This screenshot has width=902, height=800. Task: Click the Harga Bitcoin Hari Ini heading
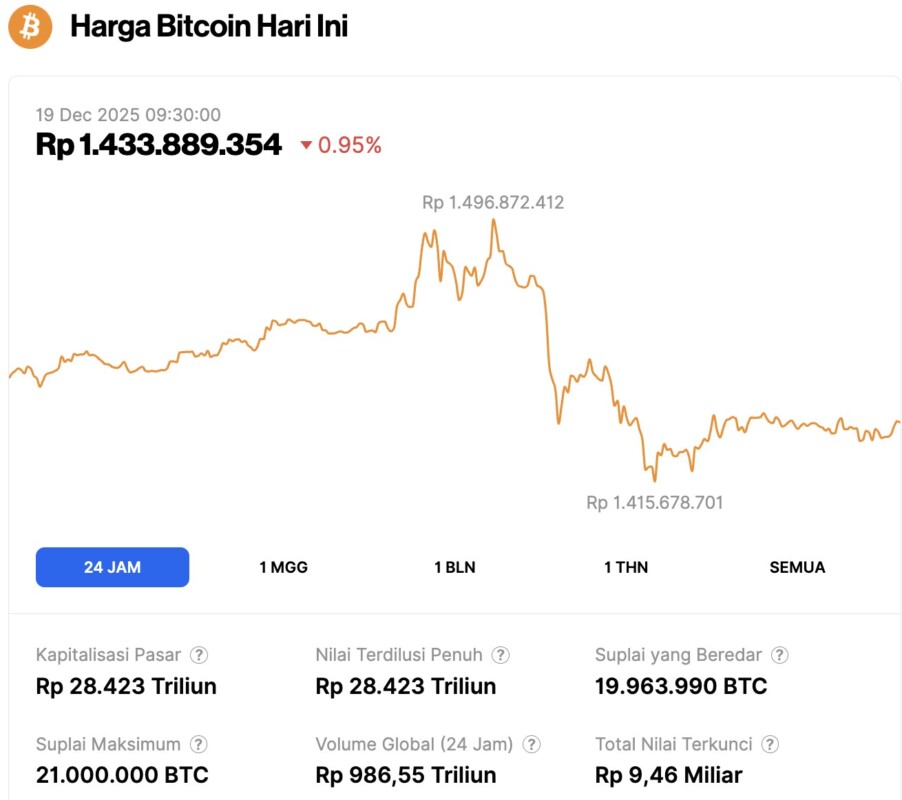pyautogui.click(x=208, y=27)
